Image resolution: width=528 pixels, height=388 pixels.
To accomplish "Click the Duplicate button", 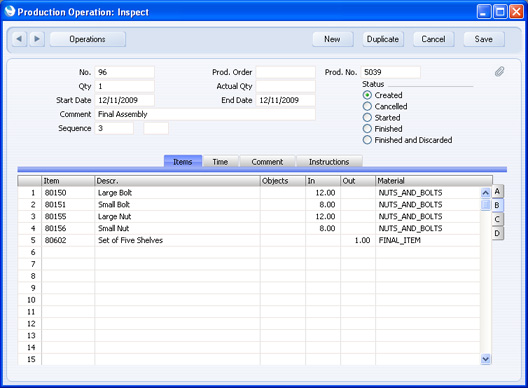I will click(x=383, y=39).
